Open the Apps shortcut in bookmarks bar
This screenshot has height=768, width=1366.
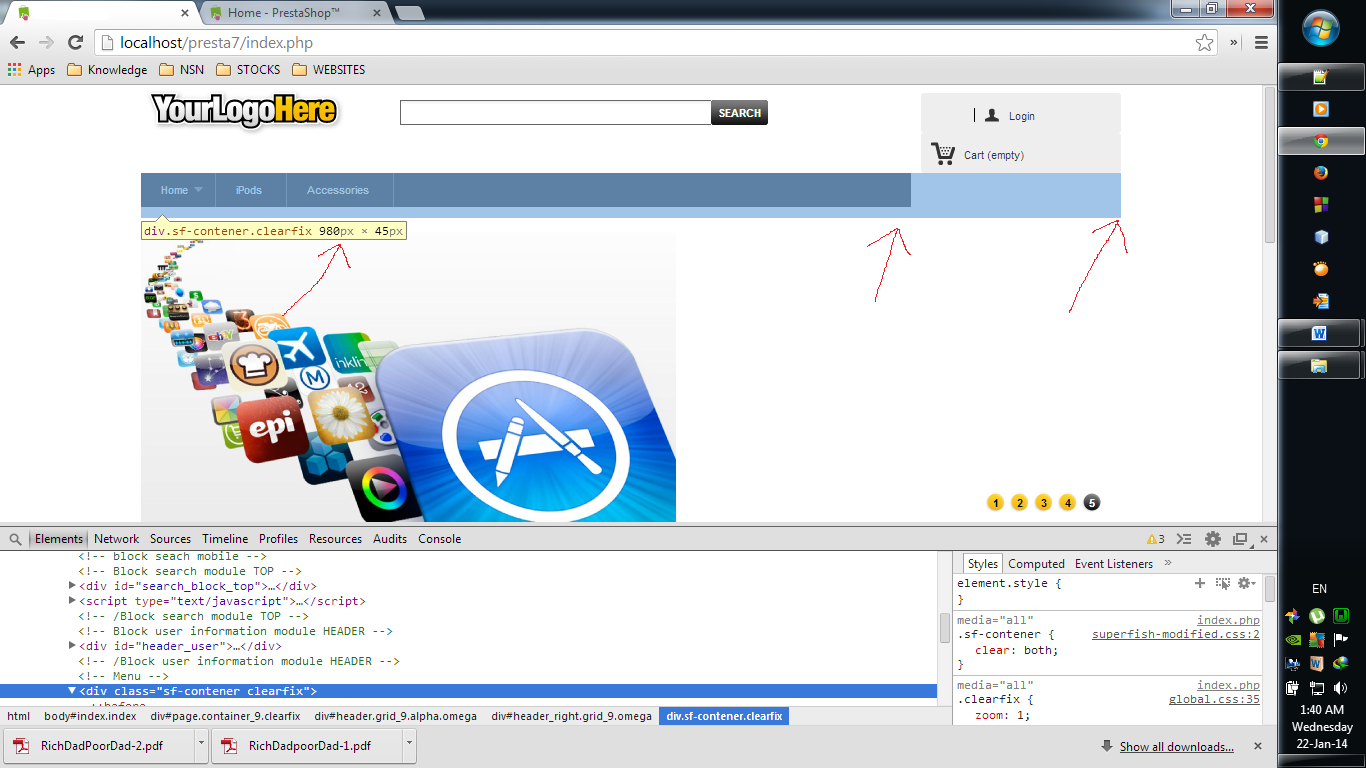[32, 70]
